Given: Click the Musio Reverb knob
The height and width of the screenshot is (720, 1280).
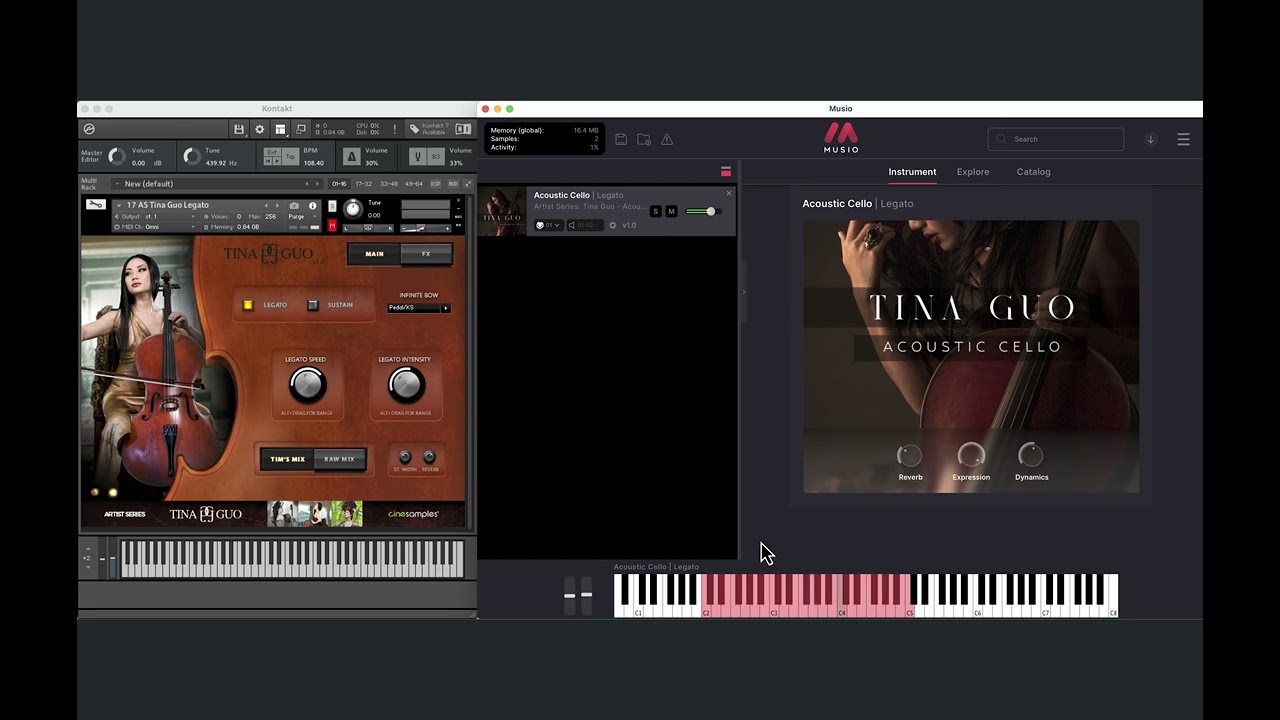Looking at the screenshot, I should (910, 456).
